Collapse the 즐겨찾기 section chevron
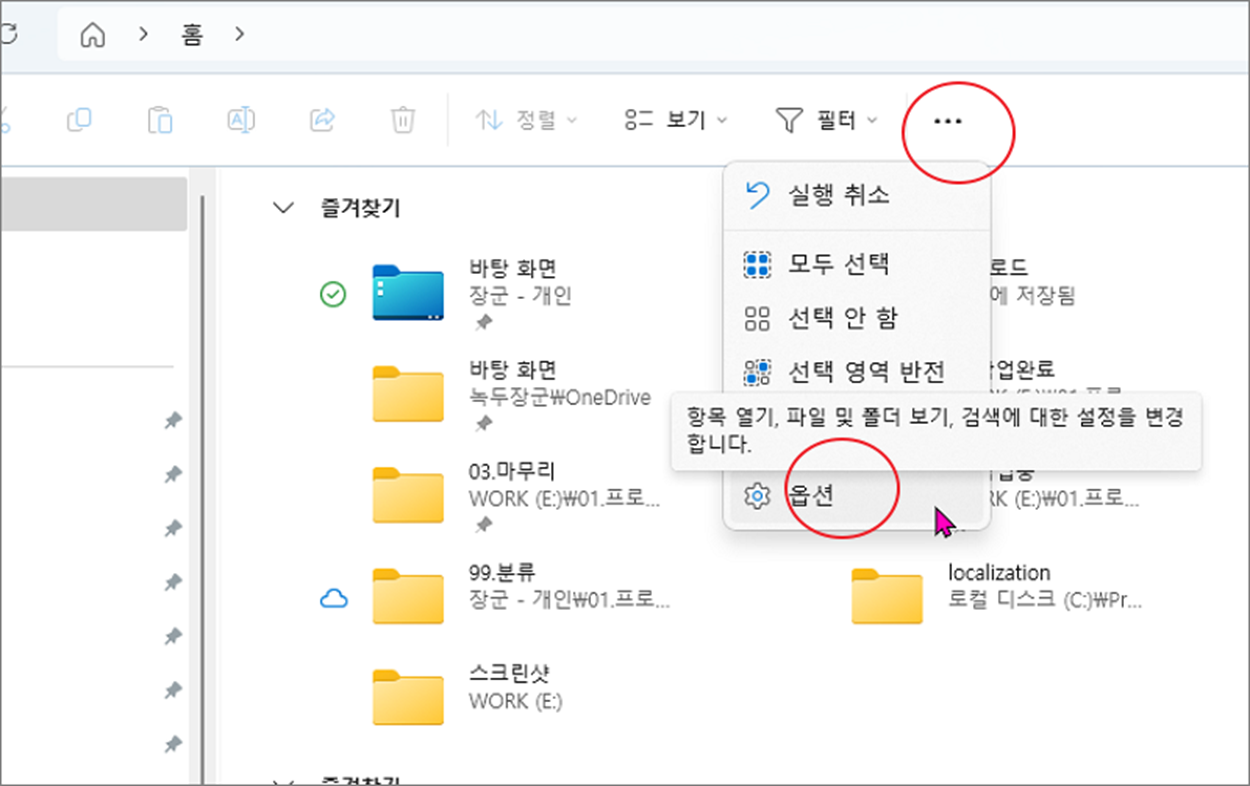 (x=284, y=208)
